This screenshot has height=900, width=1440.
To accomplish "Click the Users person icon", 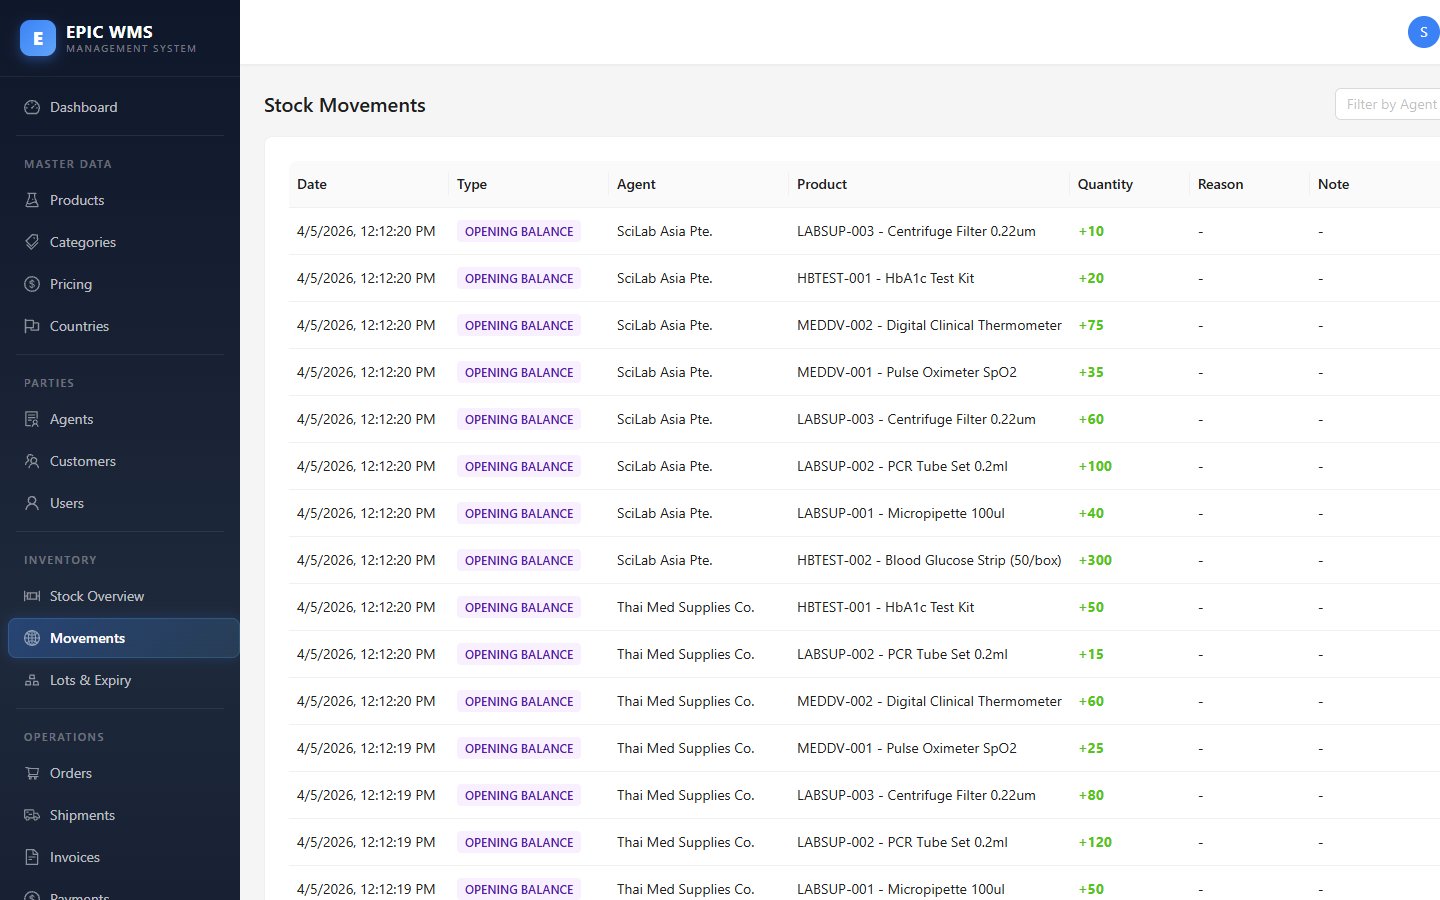I will pos(32,503).
